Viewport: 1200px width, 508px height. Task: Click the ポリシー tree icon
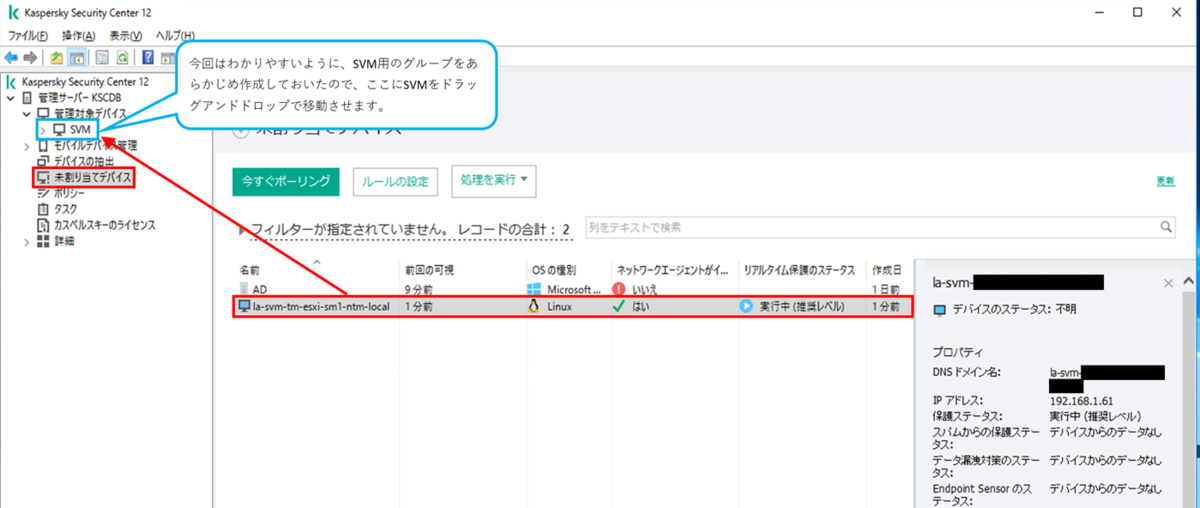[43, 193]
